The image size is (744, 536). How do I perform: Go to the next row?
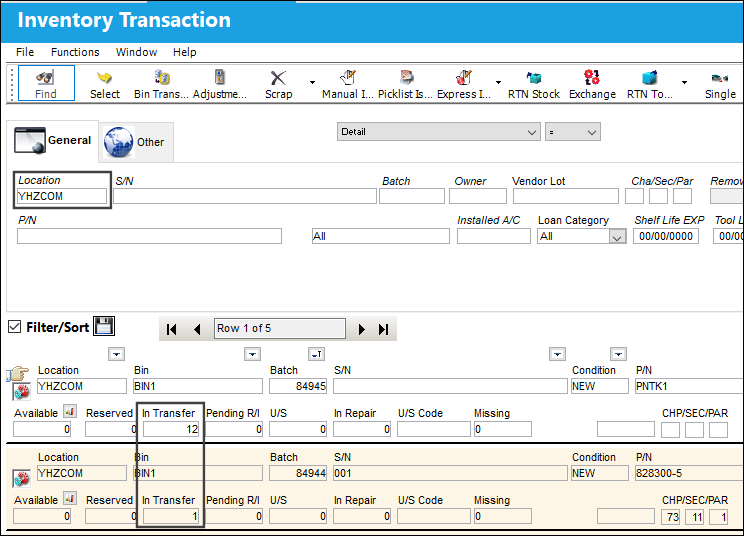click(362, 329)
